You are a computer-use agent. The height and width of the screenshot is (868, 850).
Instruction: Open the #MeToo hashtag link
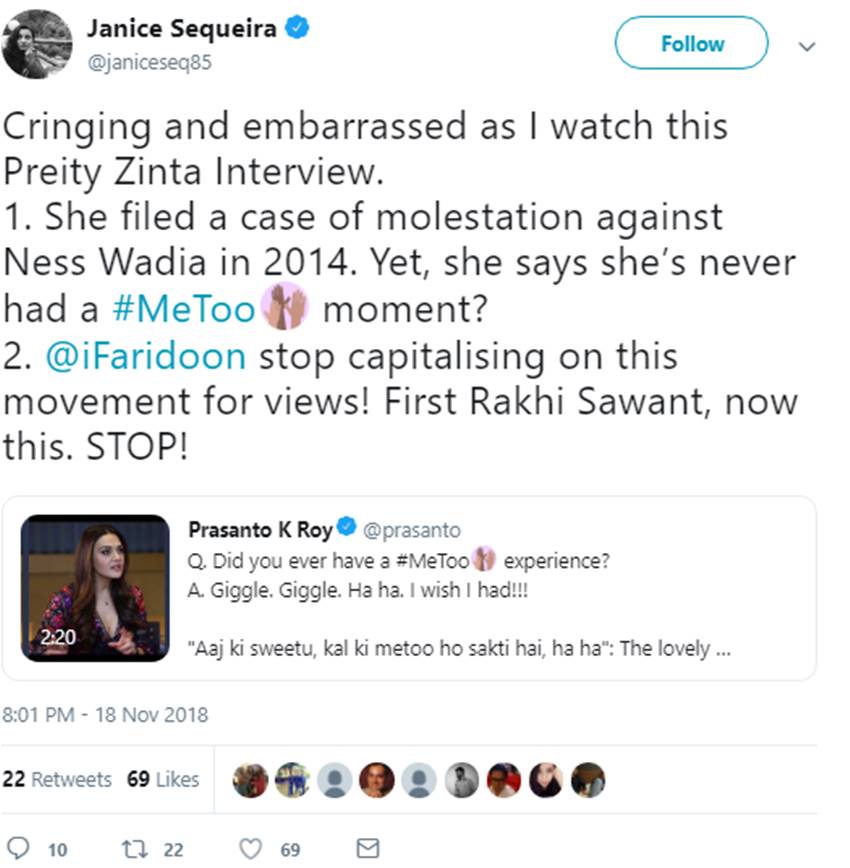coord(184,309)
